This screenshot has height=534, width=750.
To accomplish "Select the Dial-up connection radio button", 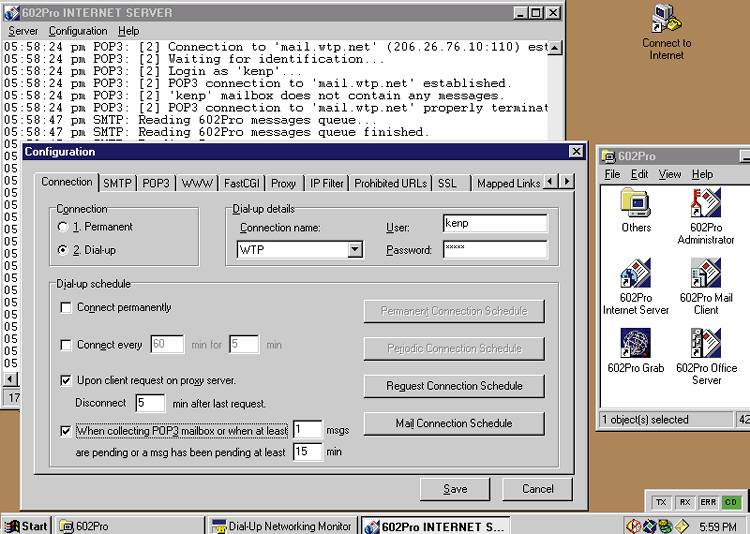I will tap(62, 250).
